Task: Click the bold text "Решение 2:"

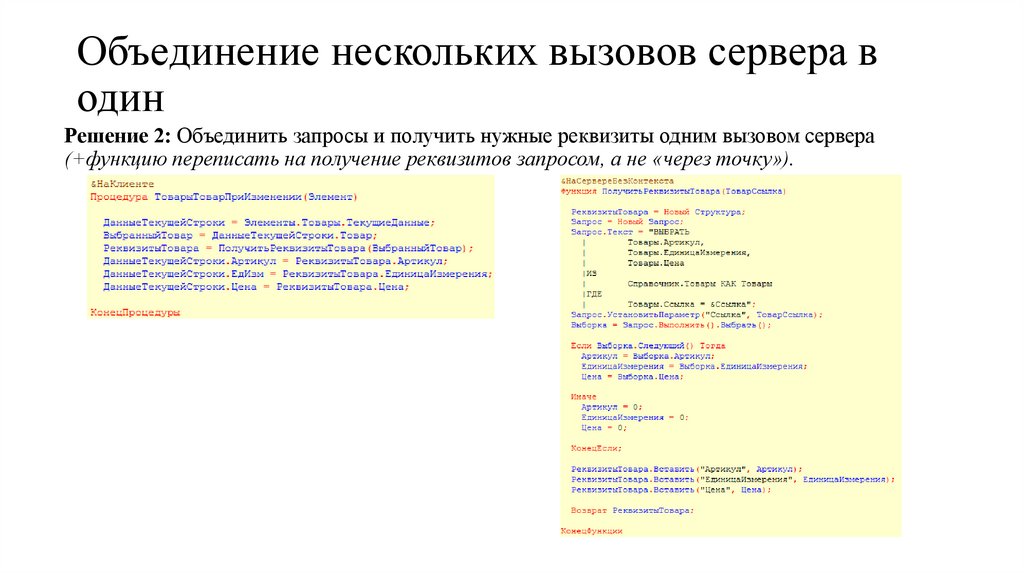Action: point(117,136)
